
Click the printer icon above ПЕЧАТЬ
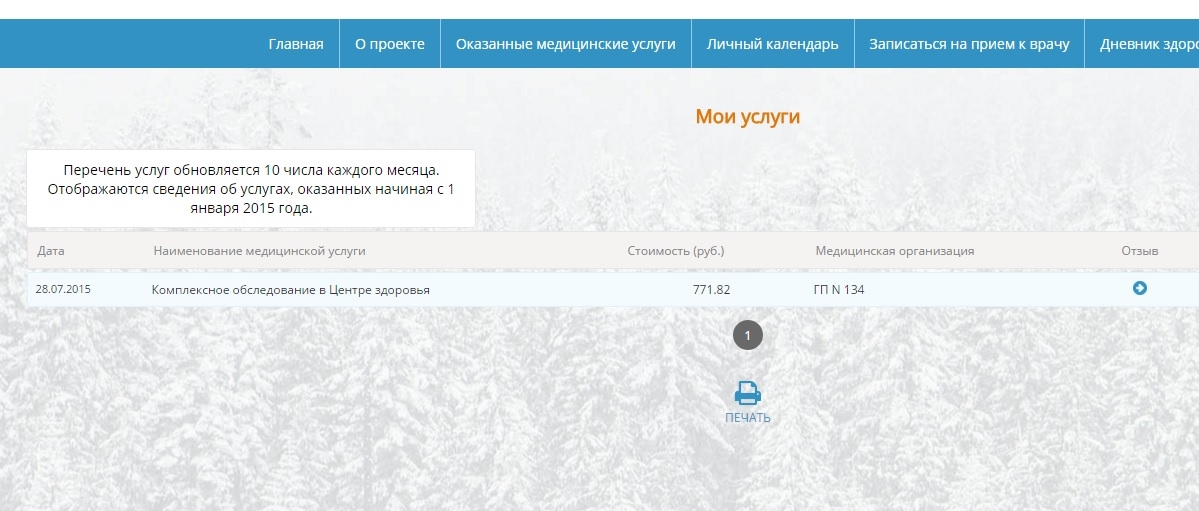748,393
